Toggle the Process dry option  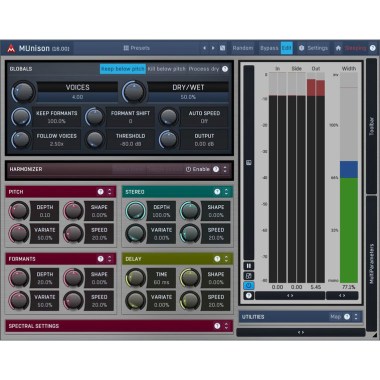point(204,69)
